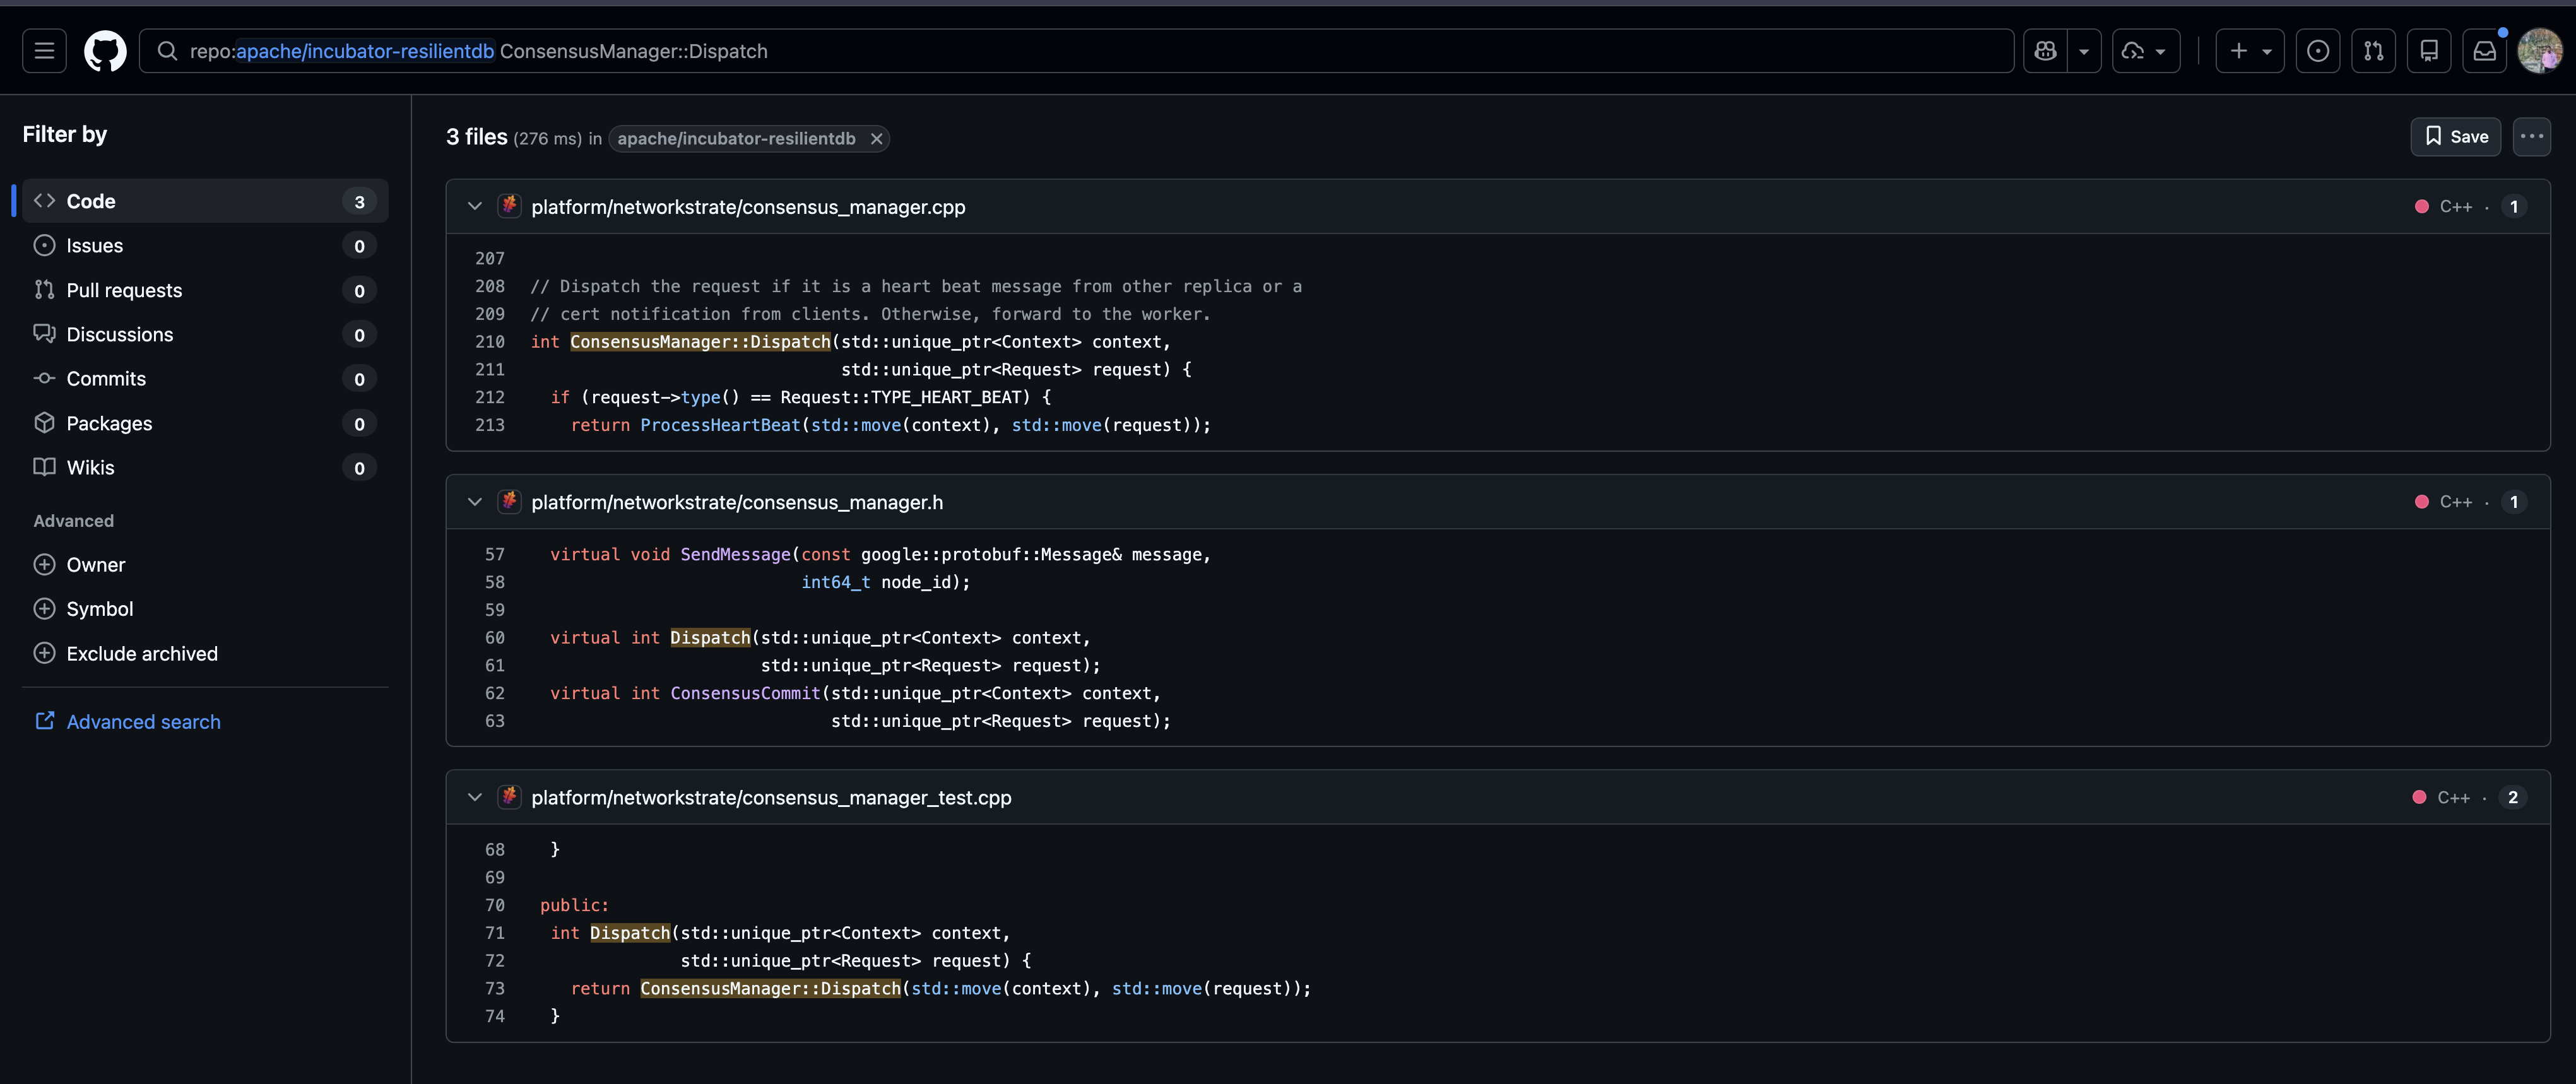Open the agents cloud menu
This screenshot has width=2576, height=1084.
pyautogui.click(x=2145, y=51)
